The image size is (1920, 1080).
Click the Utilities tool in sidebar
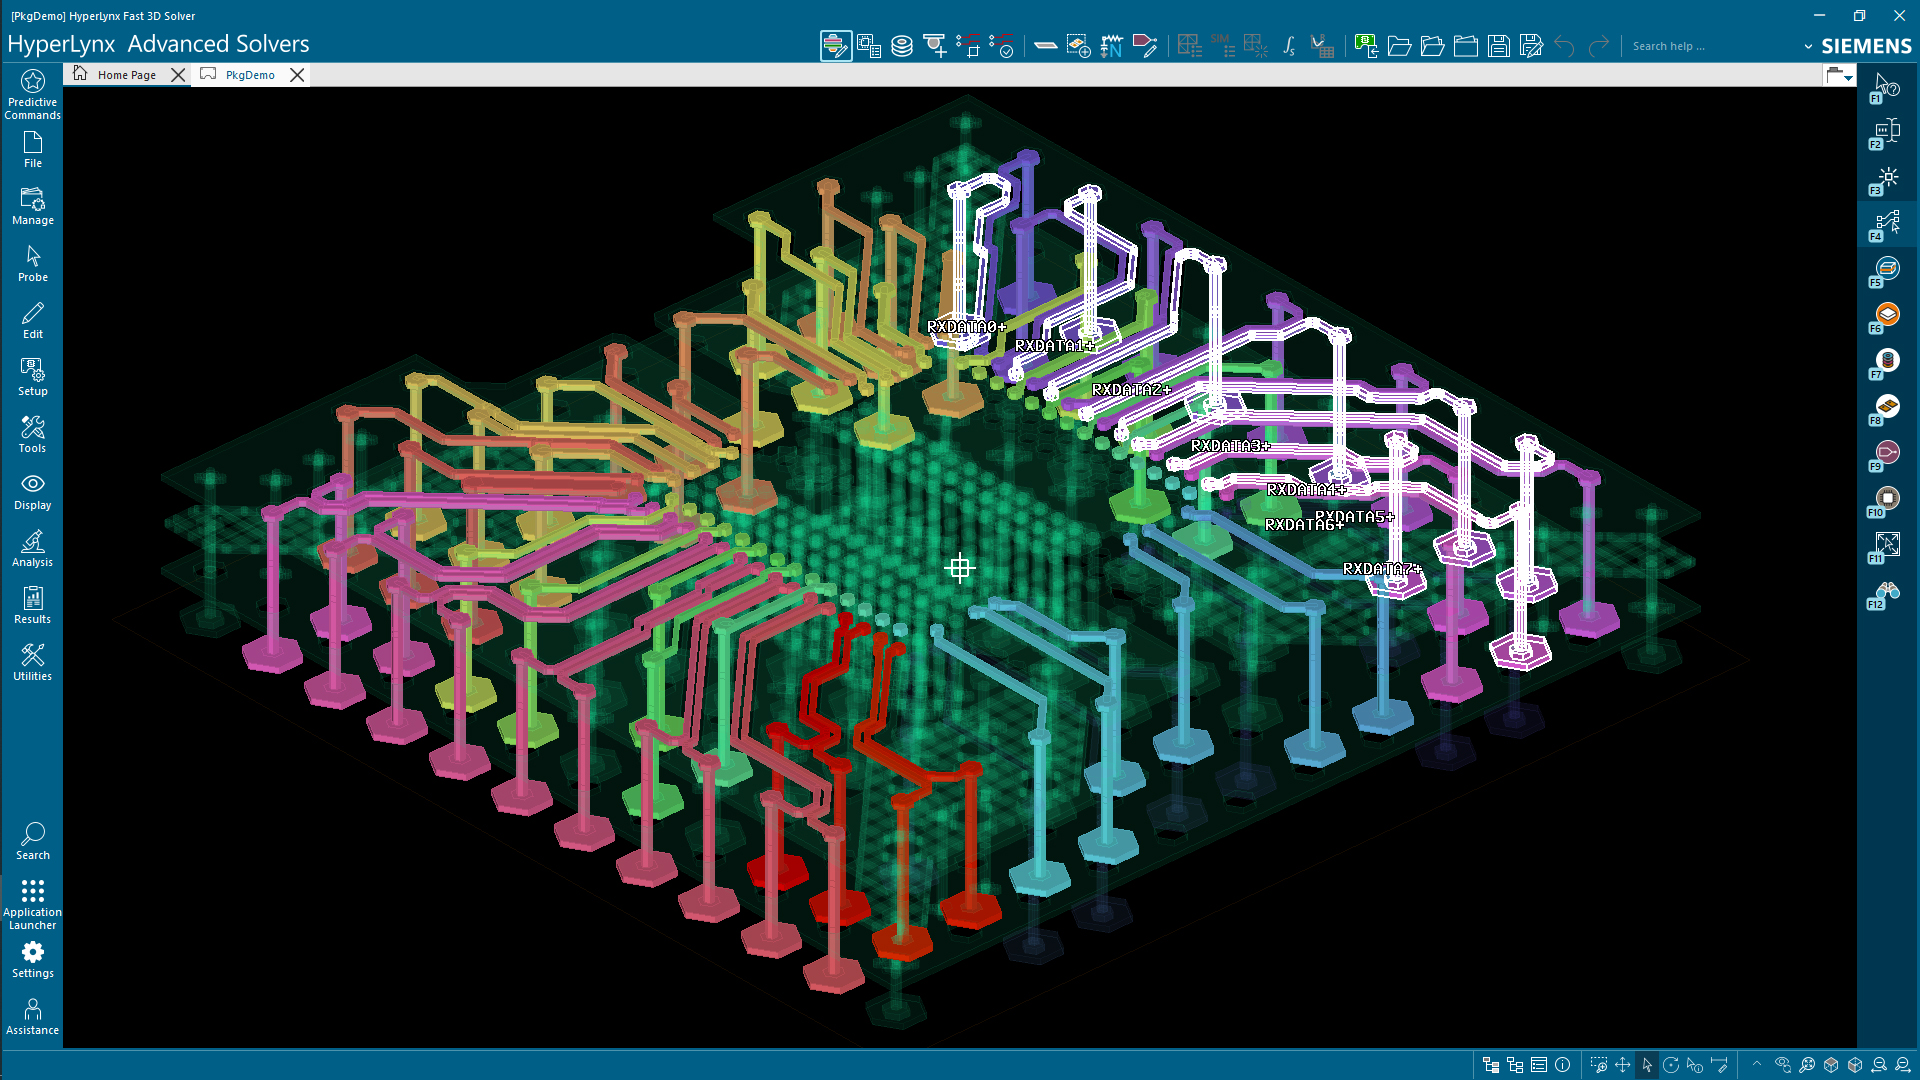click(x=32, y=659)
